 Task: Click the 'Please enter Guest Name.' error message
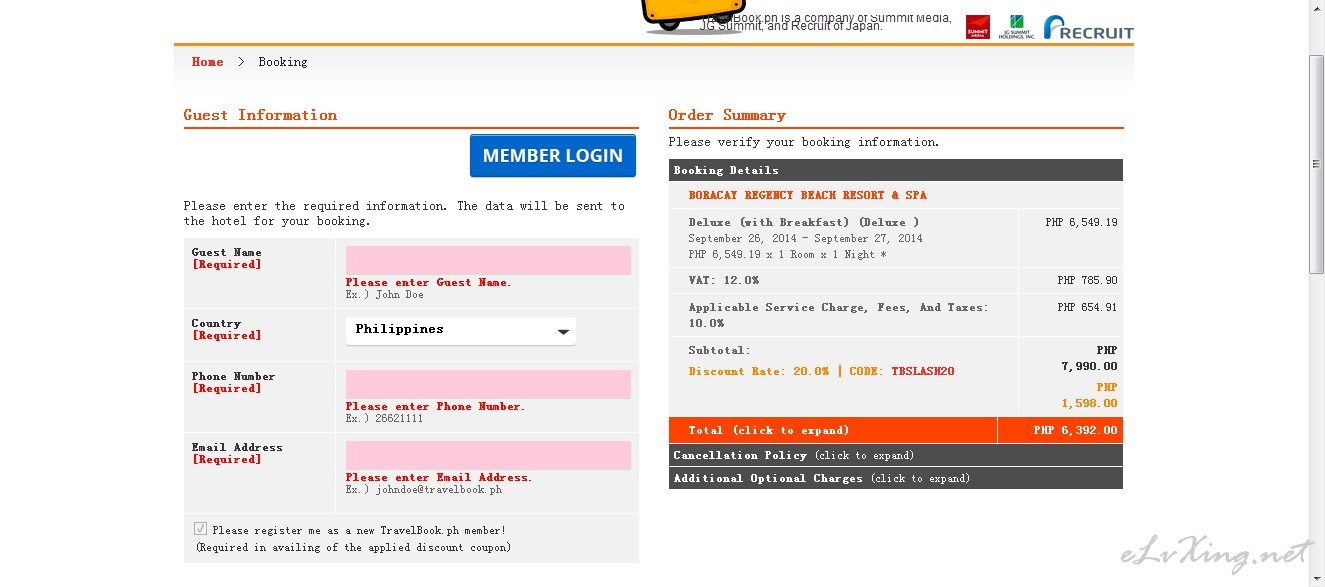click(428, 283)
